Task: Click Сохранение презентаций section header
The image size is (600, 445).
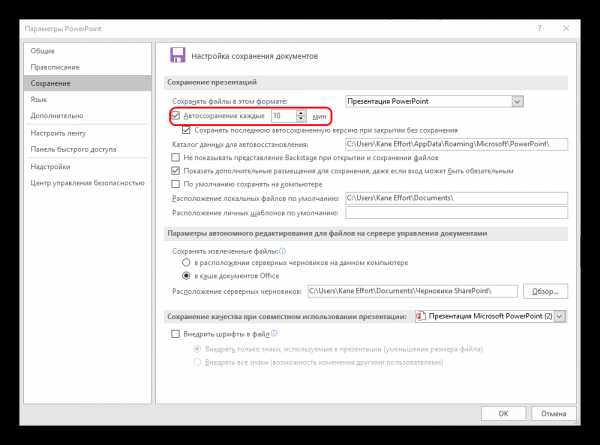Action: click(x=212, y=82)
